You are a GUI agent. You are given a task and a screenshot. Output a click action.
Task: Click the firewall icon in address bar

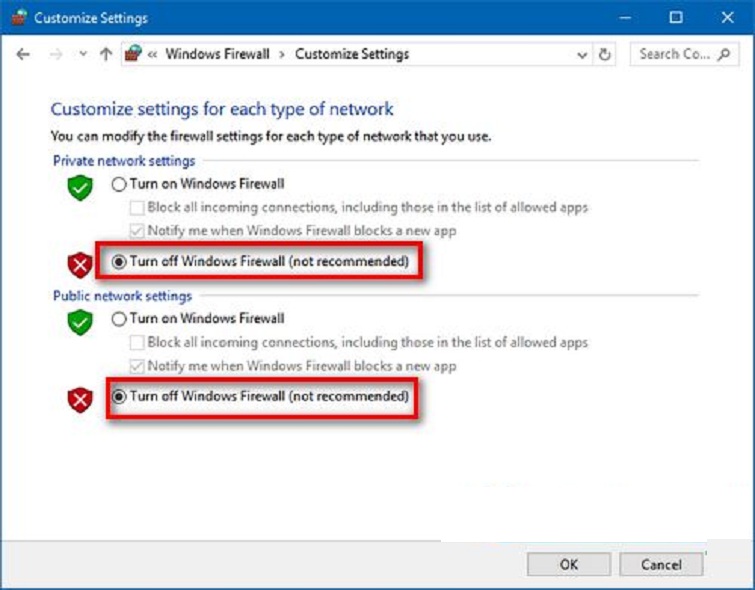click(133, 55)
